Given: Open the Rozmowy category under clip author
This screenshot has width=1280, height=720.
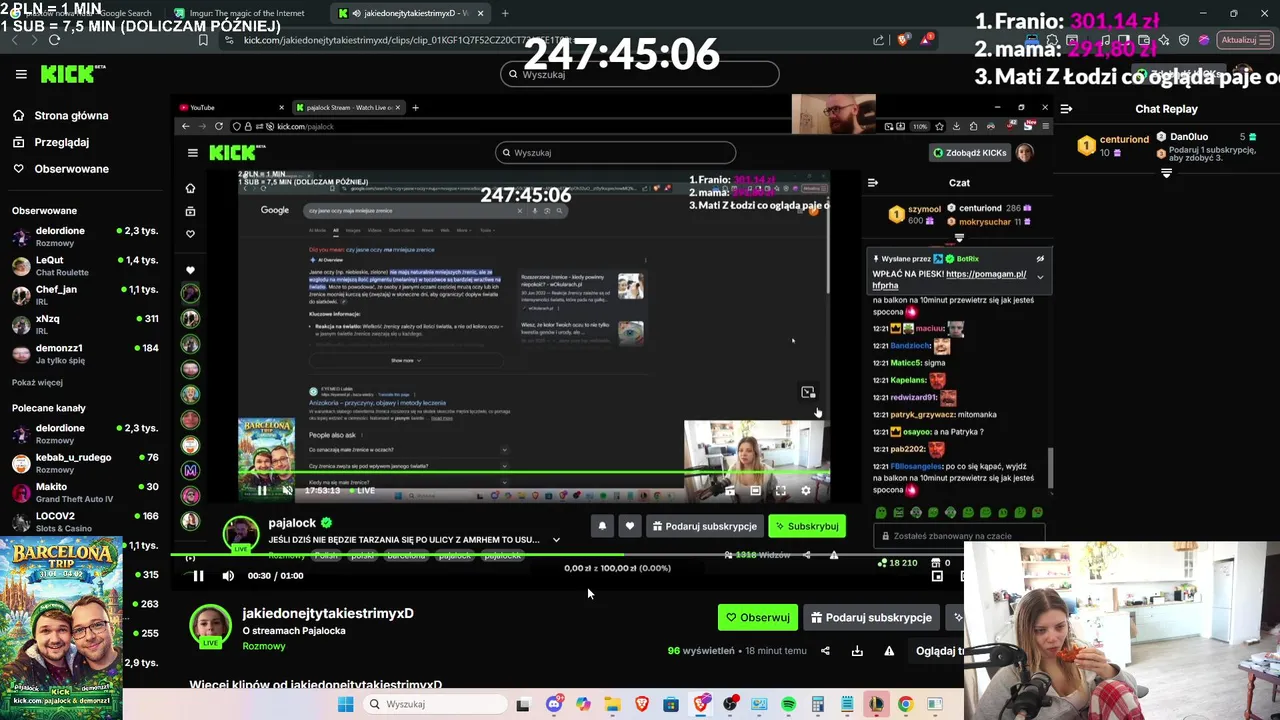Looking at the screenshot, I should pos(264,646).
